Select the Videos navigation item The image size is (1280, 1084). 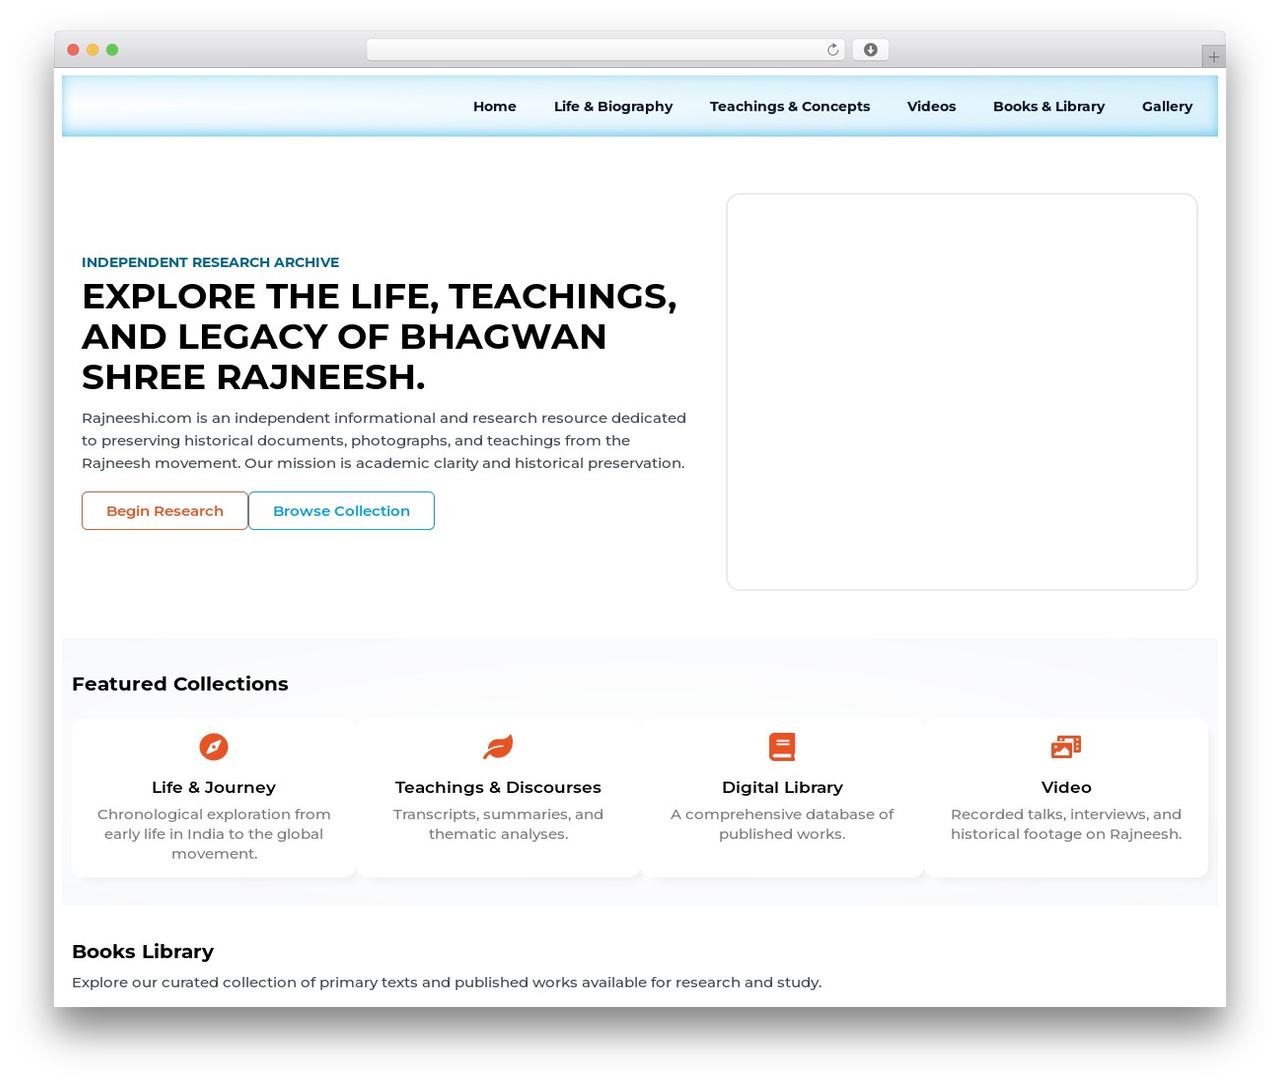point(931,106)
